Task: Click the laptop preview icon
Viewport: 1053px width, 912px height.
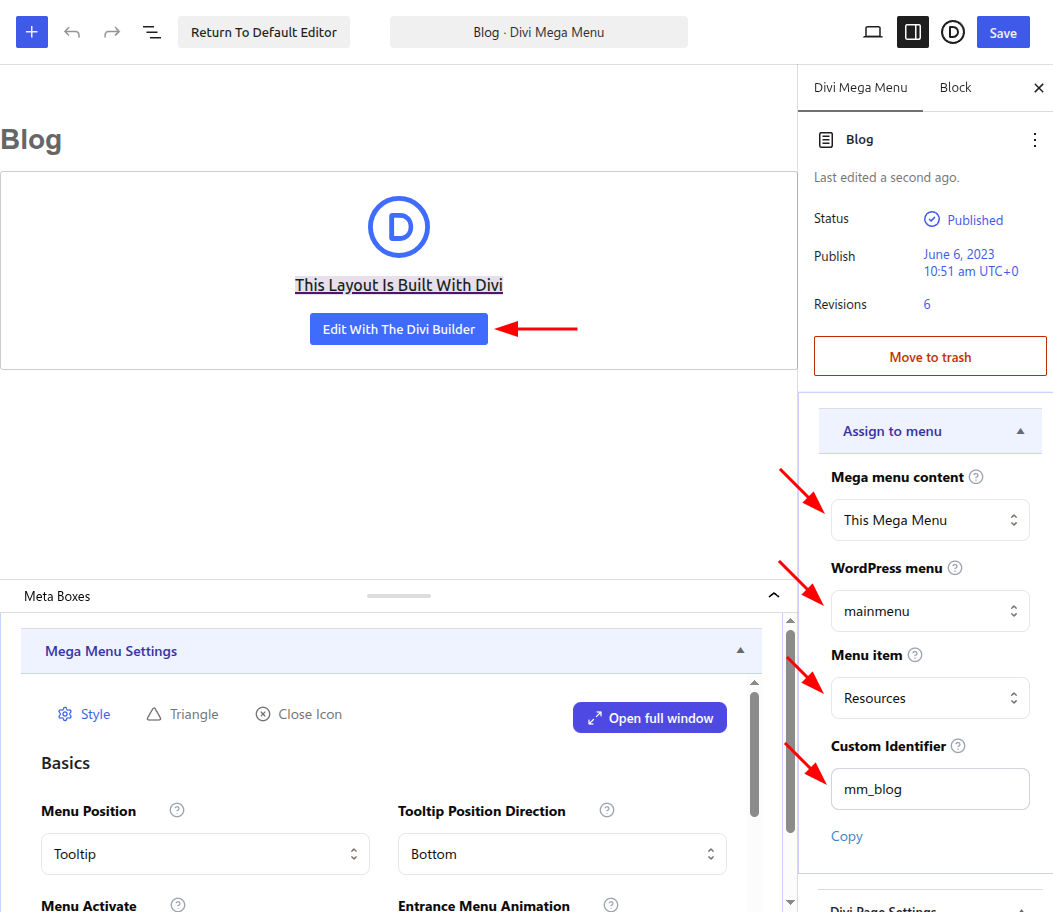Action: pos(872,32)
